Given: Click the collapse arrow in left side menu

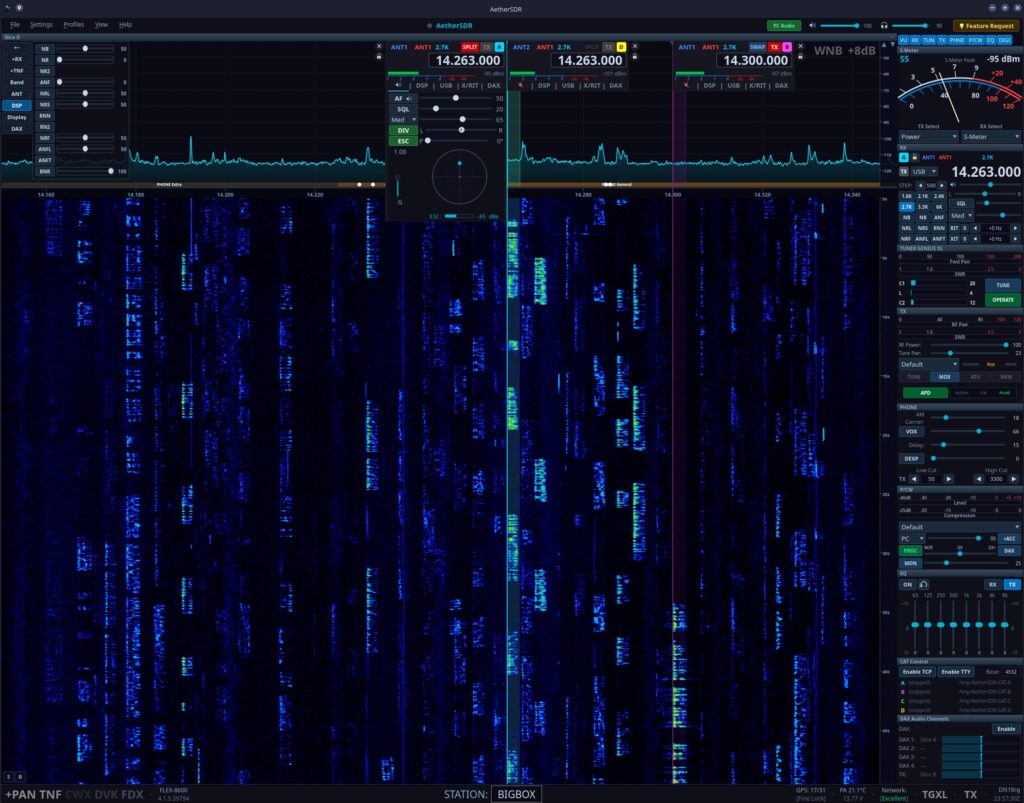Looking at the screenshot, I should coord(17,48).
